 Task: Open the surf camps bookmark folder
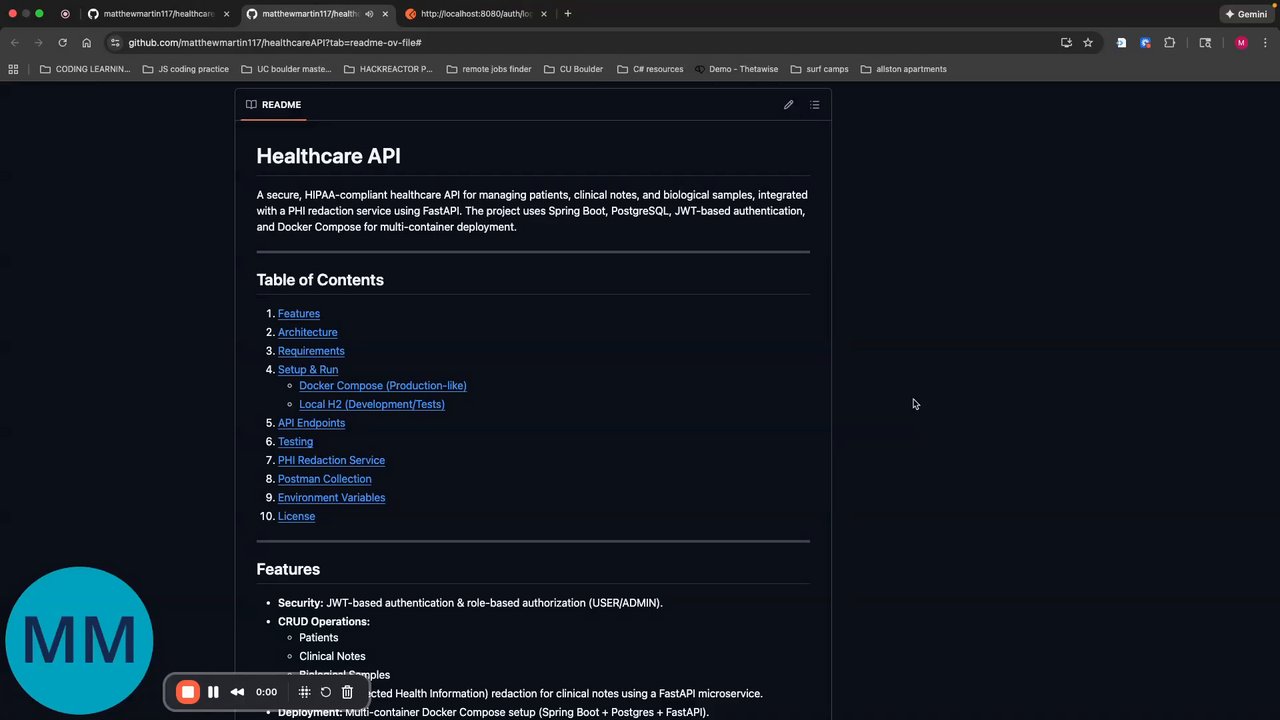[819, 69]
